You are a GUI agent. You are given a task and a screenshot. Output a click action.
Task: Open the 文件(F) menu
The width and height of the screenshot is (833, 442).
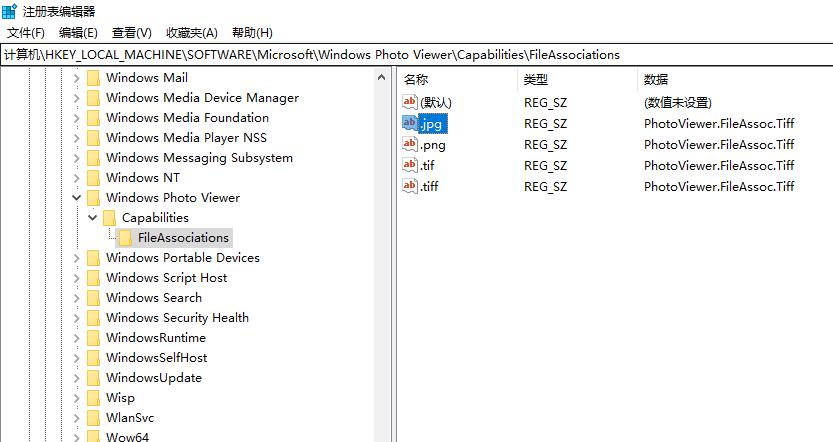click(x=26, y=33)
